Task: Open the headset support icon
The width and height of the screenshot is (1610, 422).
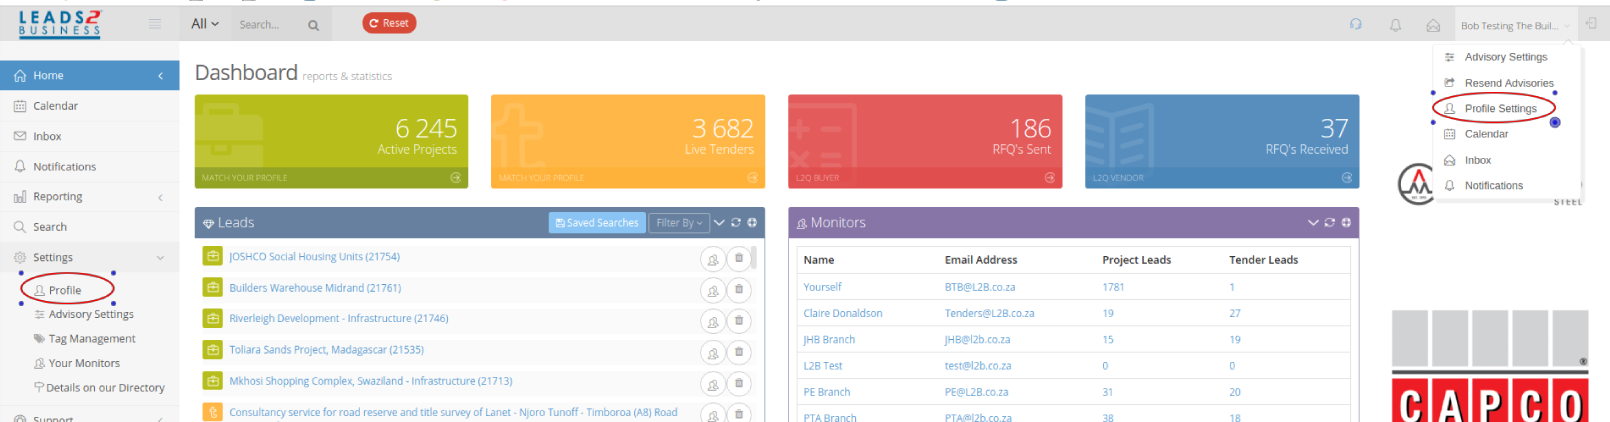Action: click(1356, 25)
